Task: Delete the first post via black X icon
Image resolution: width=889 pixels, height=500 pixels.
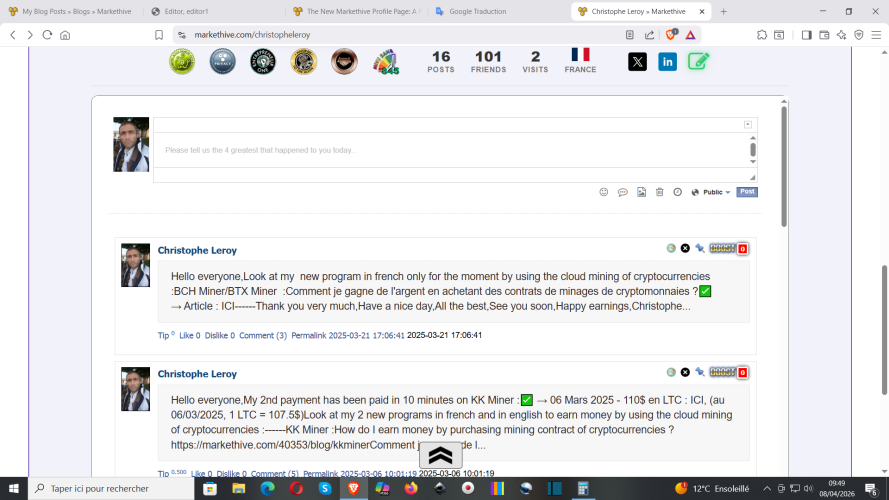Action: [685, 248]
